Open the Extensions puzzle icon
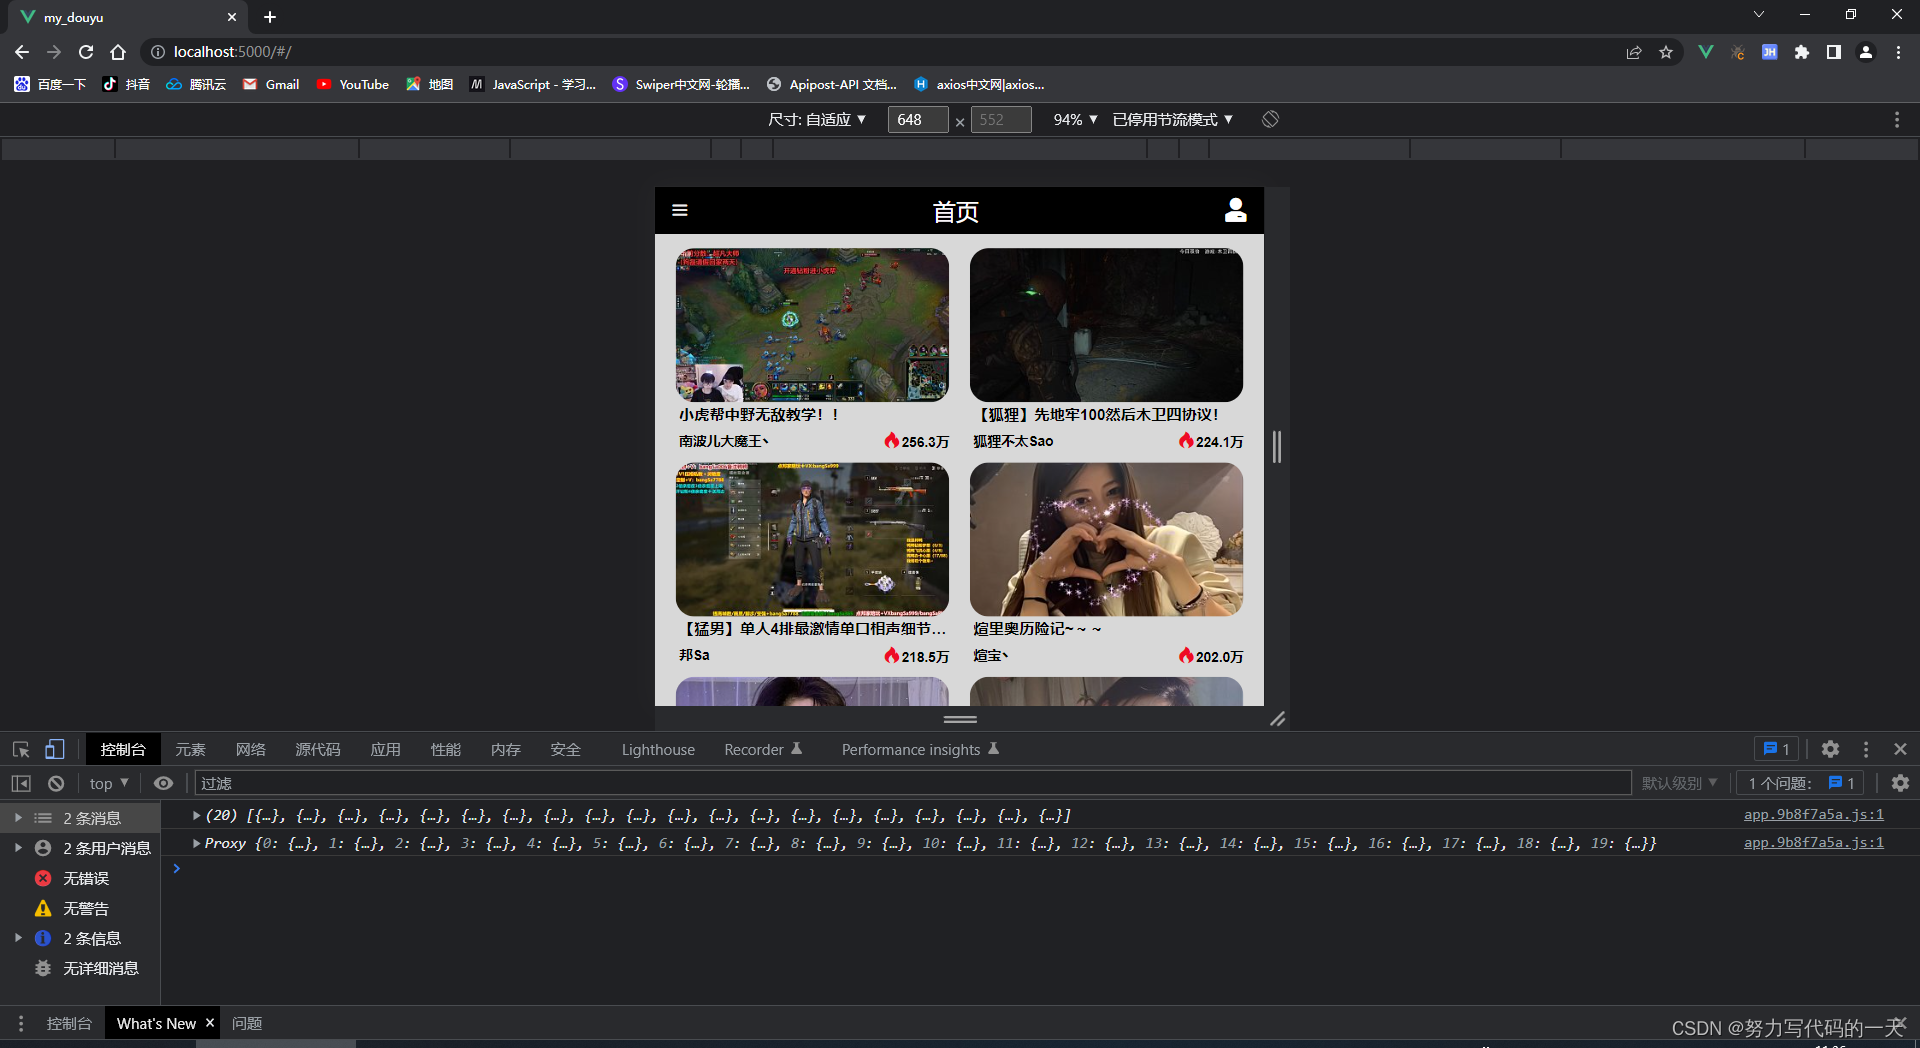Image resolution: width=1920 pixels, height=1048 pixels. coord(1802,52)
